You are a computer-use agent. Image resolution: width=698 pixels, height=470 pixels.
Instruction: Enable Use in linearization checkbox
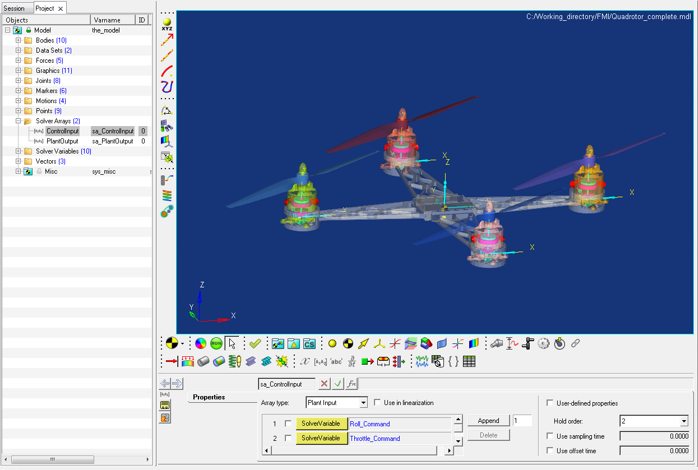tap(377, 403)
